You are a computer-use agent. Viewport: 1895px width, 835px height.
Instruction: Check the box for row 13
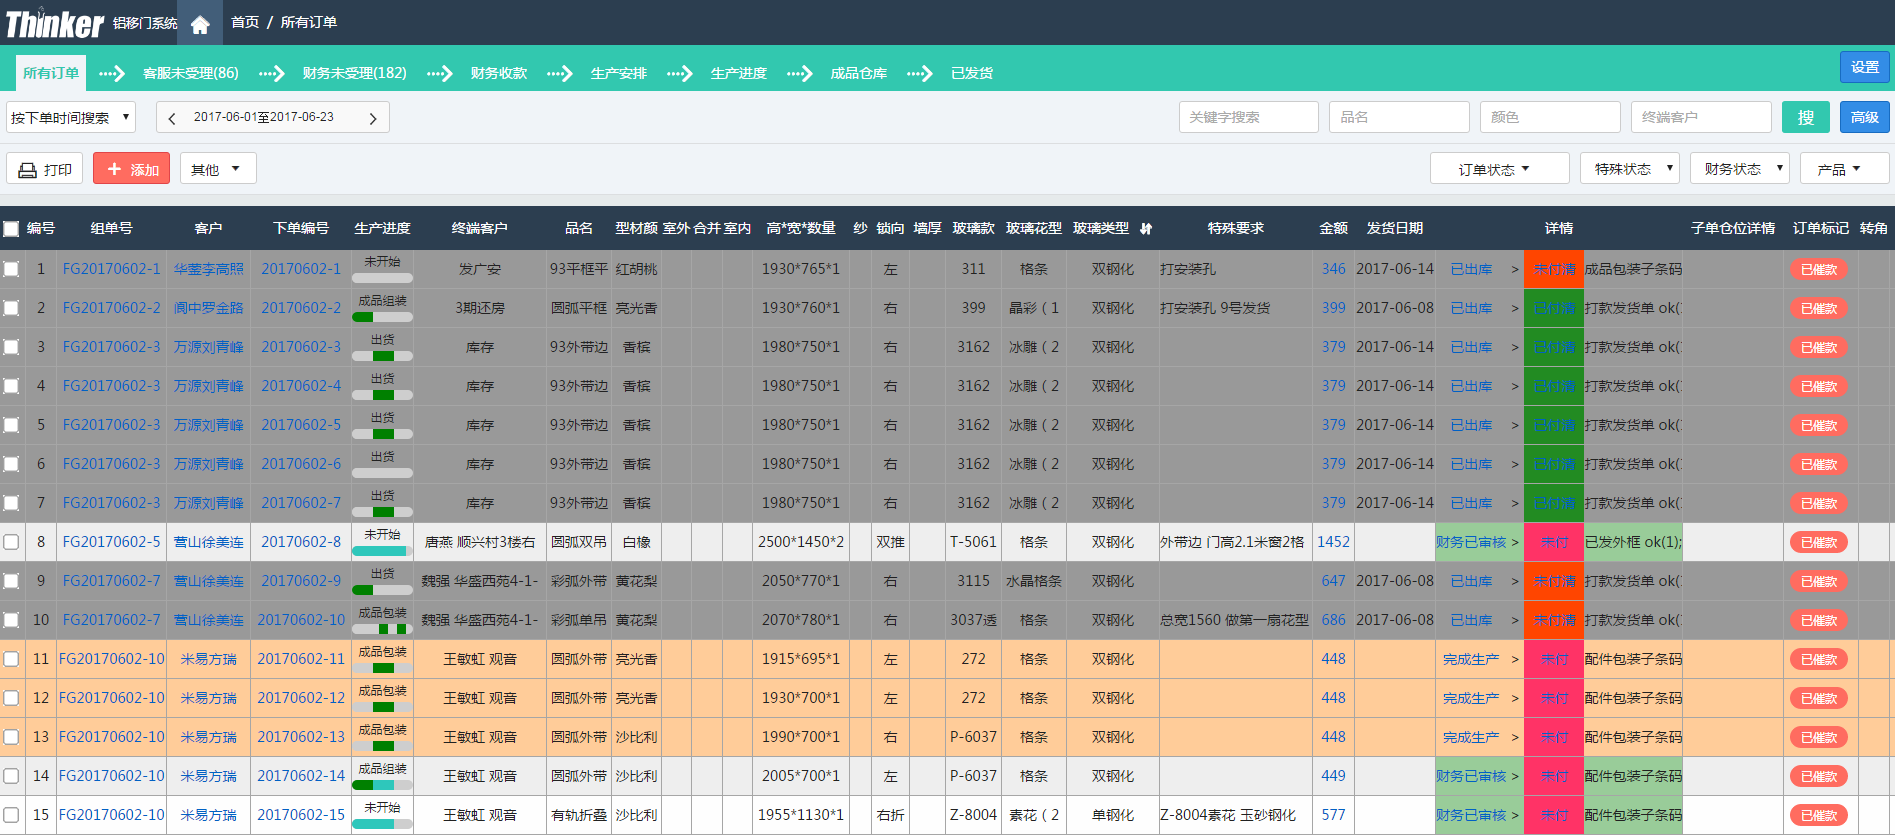pos(11,737)
